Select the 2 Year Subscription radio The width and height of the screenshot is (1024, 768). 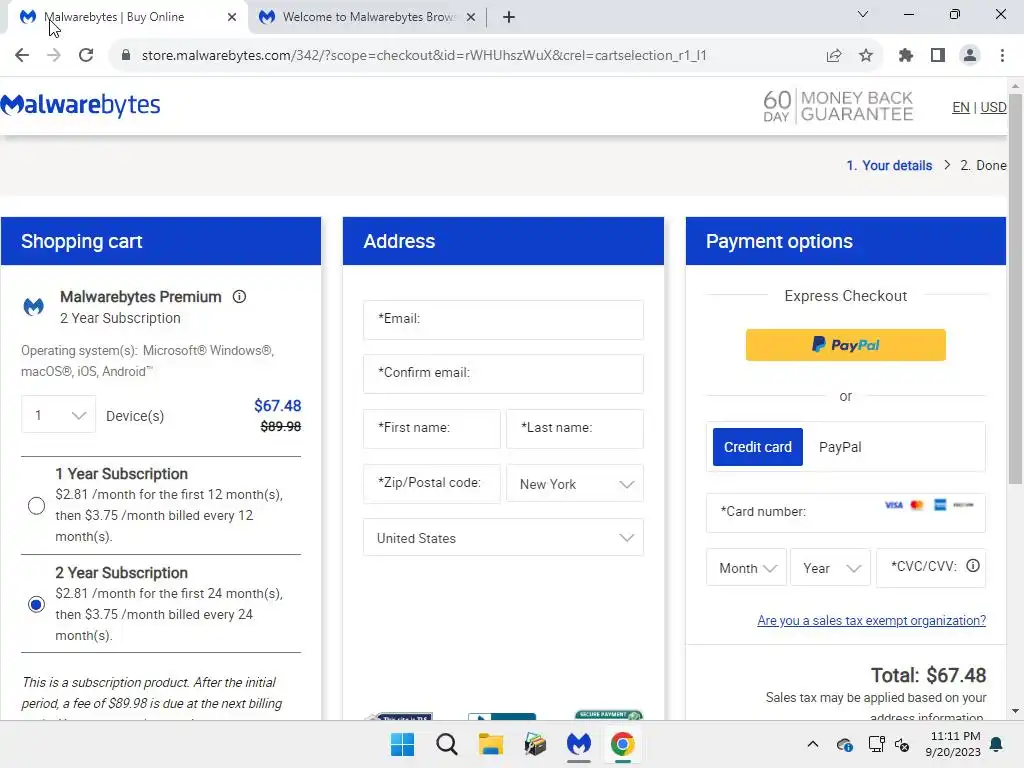37,604
